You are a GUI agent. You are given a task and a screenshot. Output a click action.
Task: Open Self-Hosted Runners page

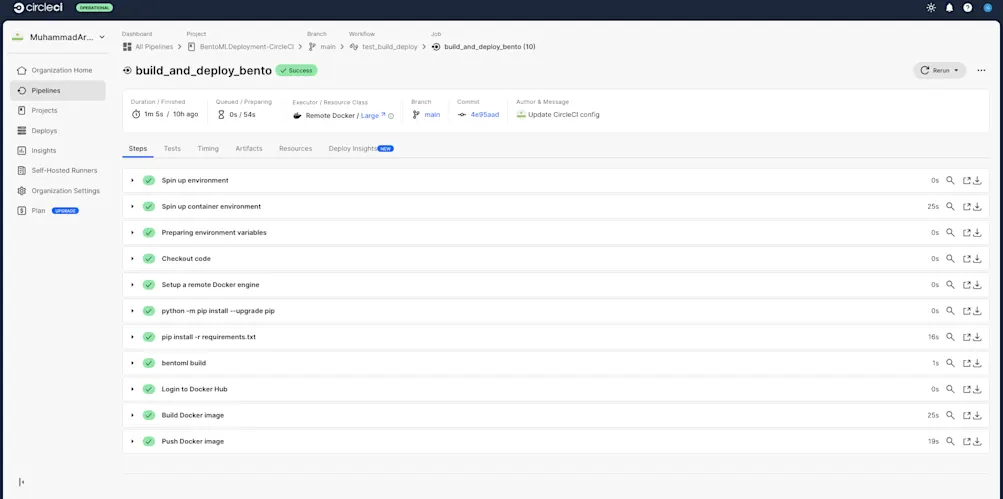point(58,170)
